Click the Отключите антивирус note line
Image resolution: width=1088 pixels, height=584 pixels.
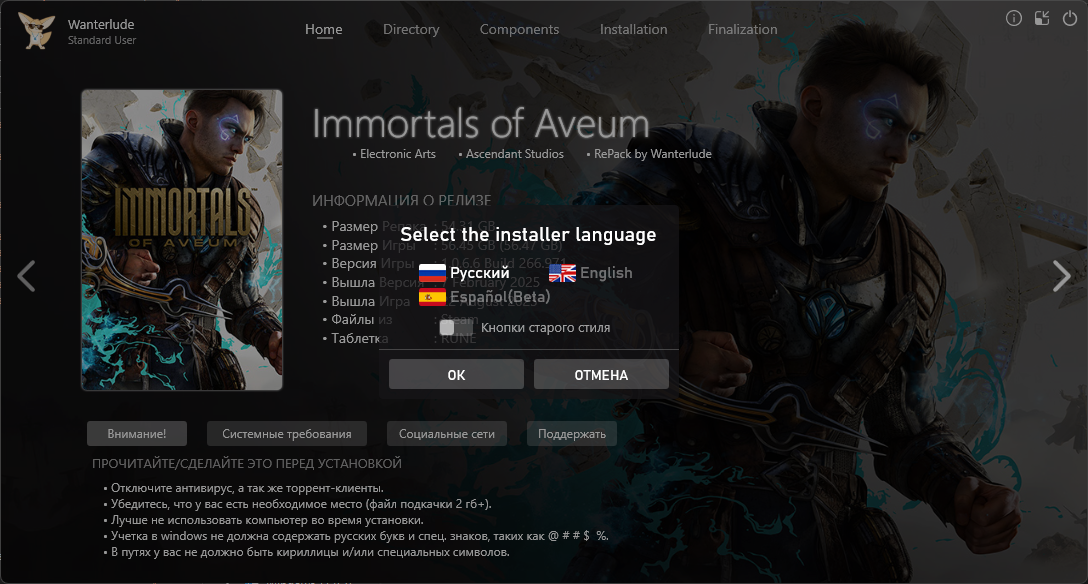[x=247, y=488]
